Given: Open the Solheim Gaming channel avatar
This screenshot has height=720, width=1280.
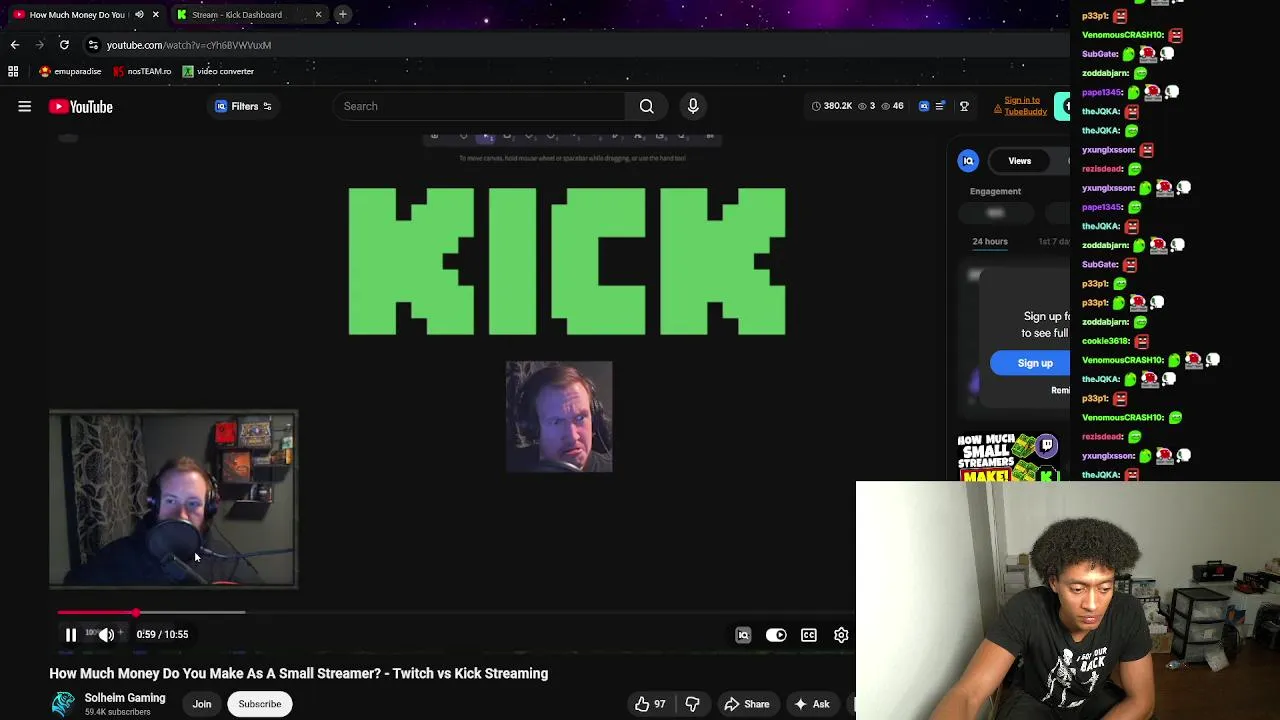Looking at the screenshot, I should coord(63,704).
